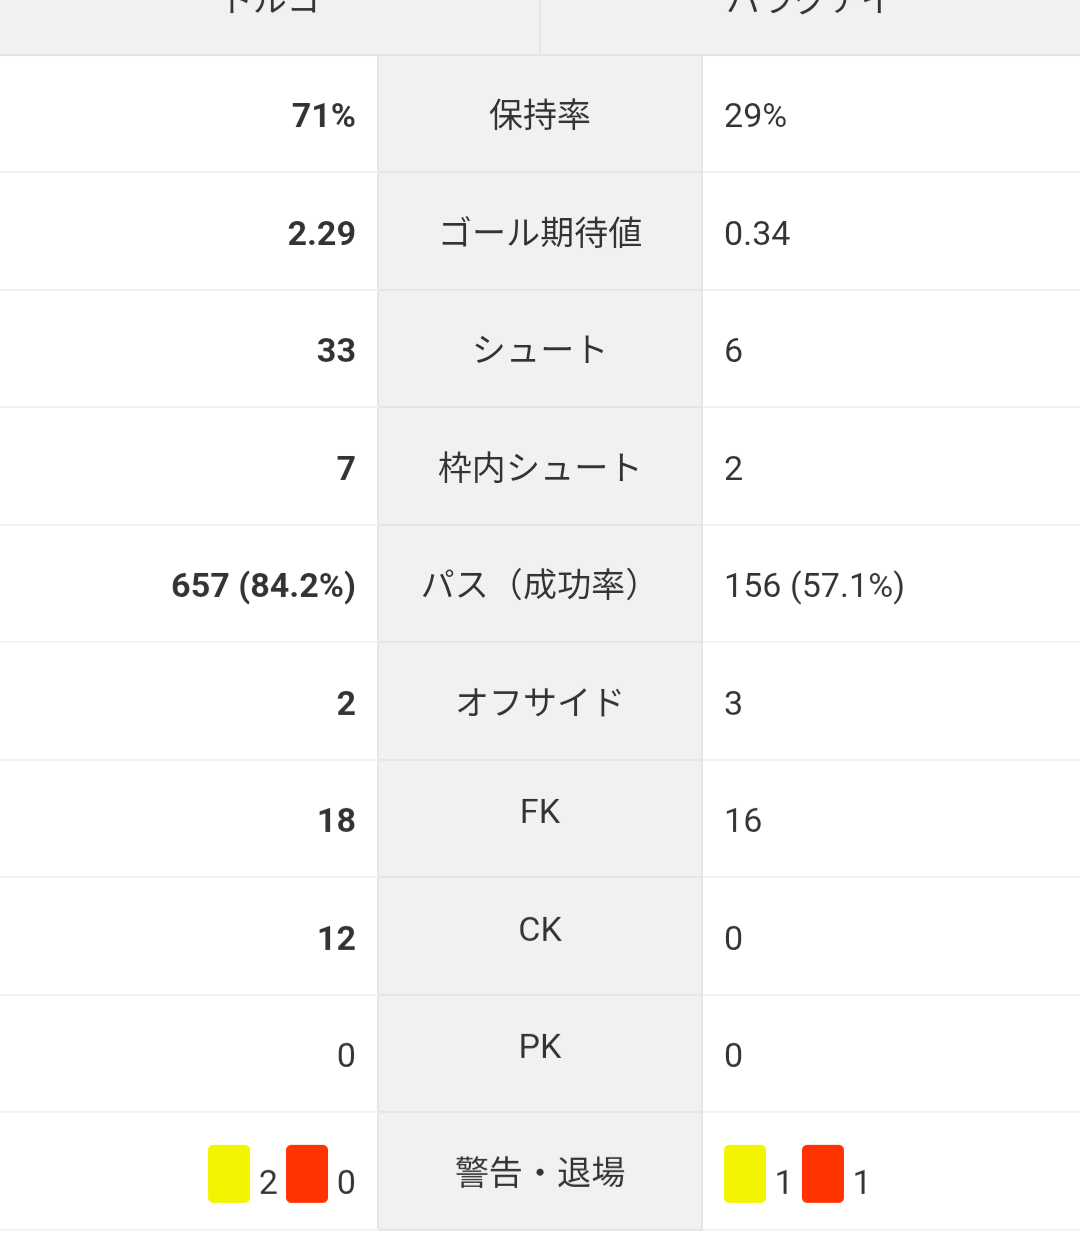Click the 警告・退場 label
This screenshot has width=1080, height=1239.
click(x=540, y=1172)
